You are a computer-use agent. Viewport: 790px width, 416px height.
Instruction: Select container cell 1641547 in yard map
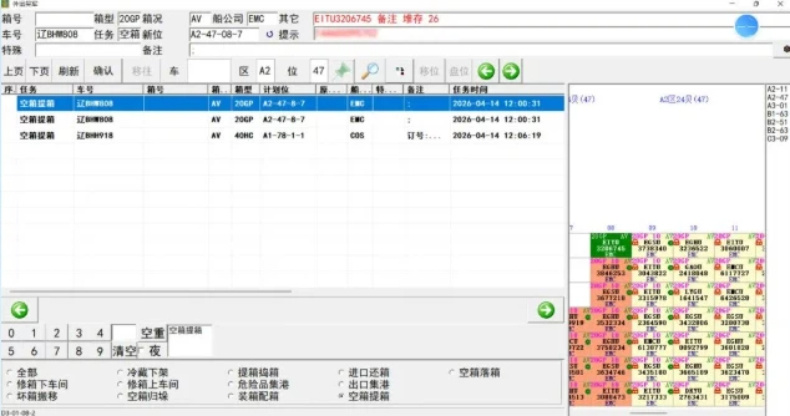(x=693, y=295)
